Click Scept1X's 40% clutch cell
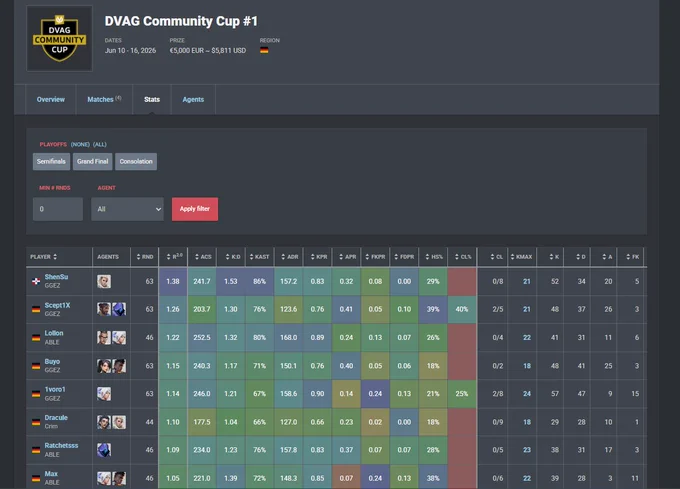Screen dimensions: 680x489 pos(462,309)
